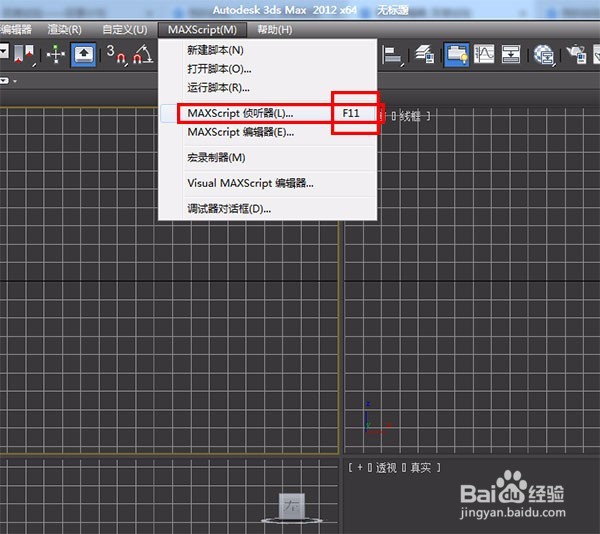Screen dimensions: 600x534
Task: Click the 透视 viewport label
Action: 386,467
